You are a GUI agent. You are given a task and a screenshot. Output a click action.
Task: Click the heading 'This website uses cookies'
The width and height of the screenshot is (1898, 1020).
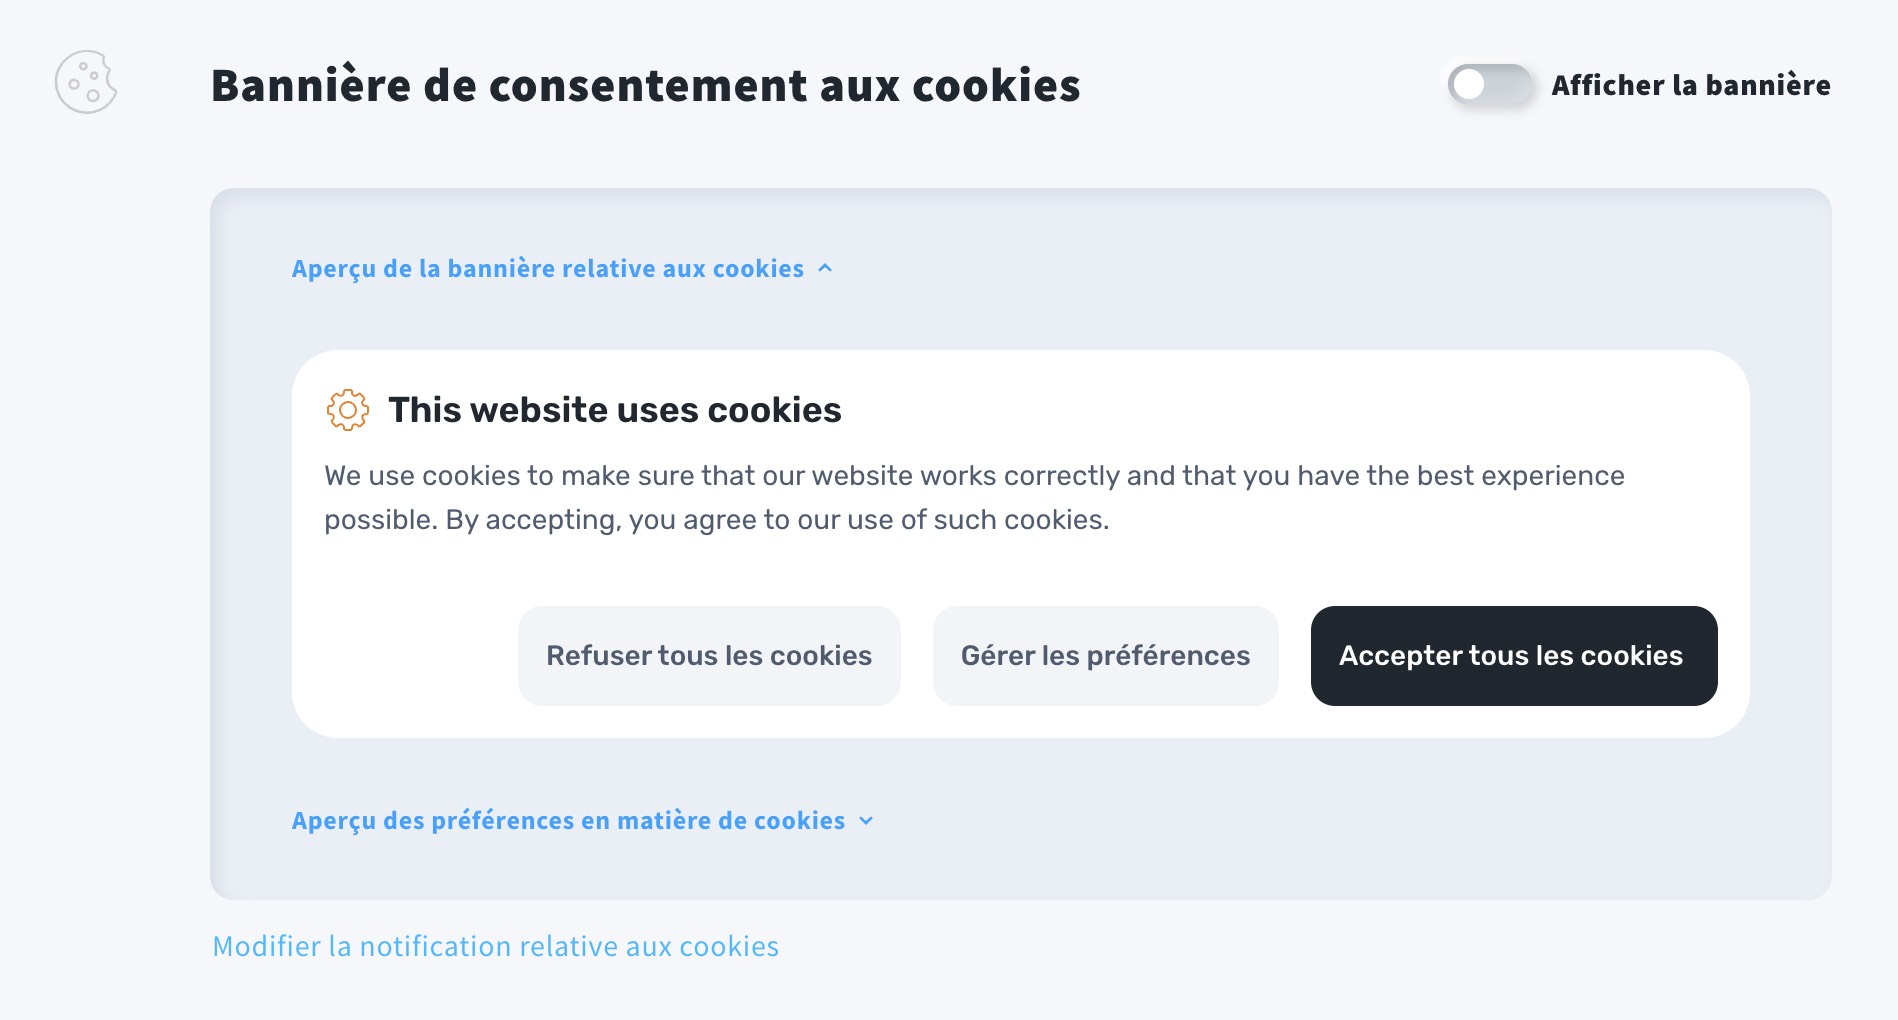pyautogui.click(x=615, y=410)
